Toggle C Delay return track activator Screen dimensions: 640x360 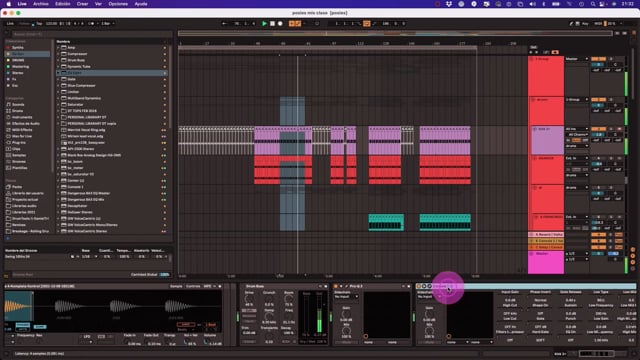coord(598,247)
